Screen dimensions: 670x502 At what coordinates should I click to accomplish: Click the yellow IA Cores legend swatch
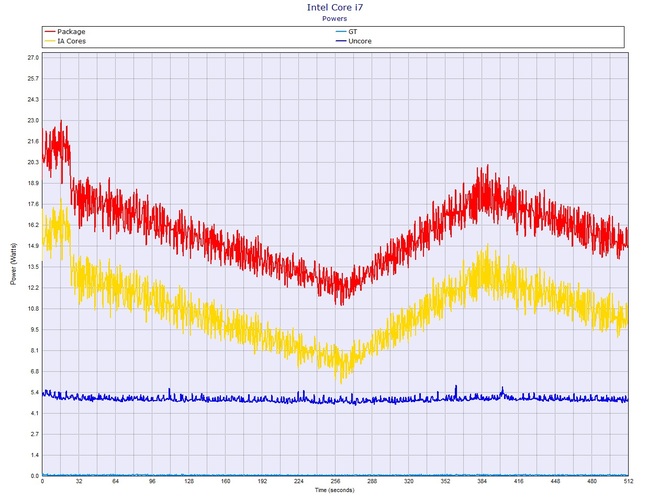point(50,41)
